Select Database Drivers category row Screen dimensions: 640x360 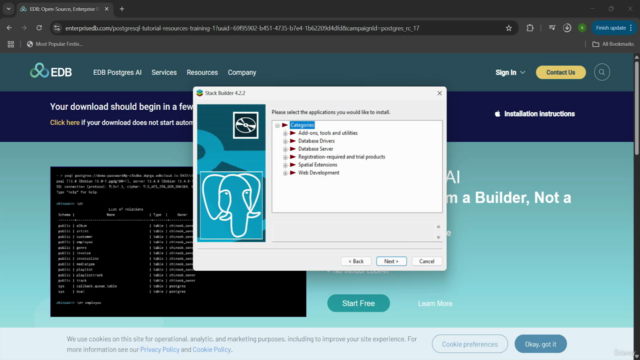[x=316, y=141]
